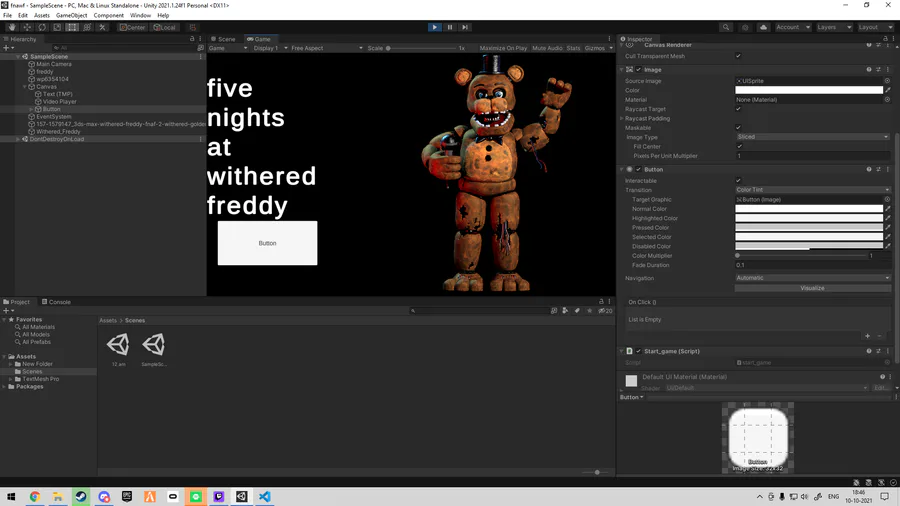Screen dimensions: 900x506
Task: Click Hierarchy panel lock icon
Action: (192, 39)
